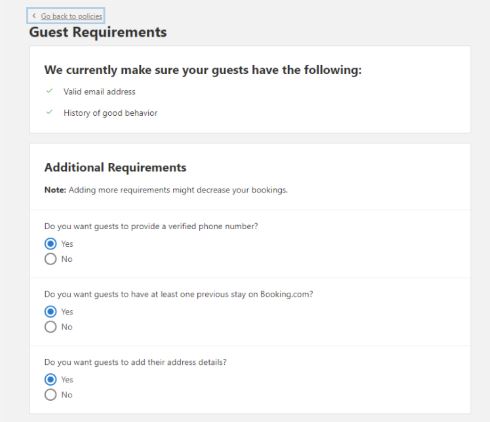Click 'No' text label under address details
Viewport: 490px width, 422px height.
coord(67,395)
